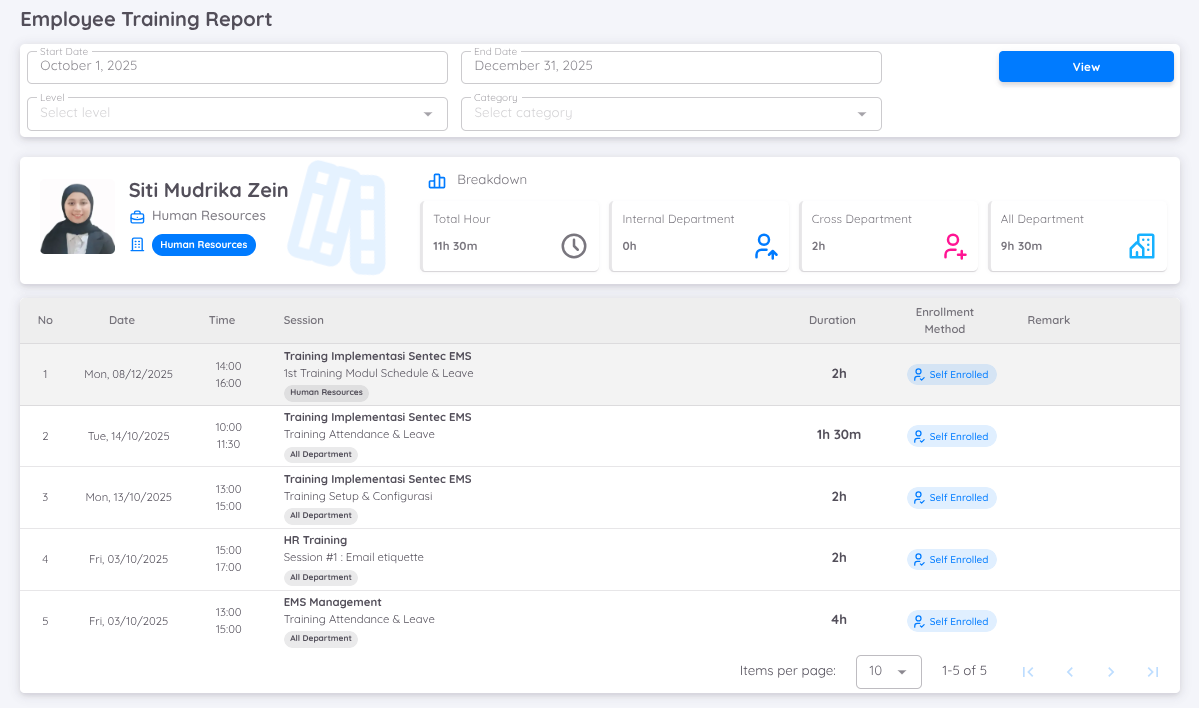Click the building icon above the department chip

(x=137, y=244)
